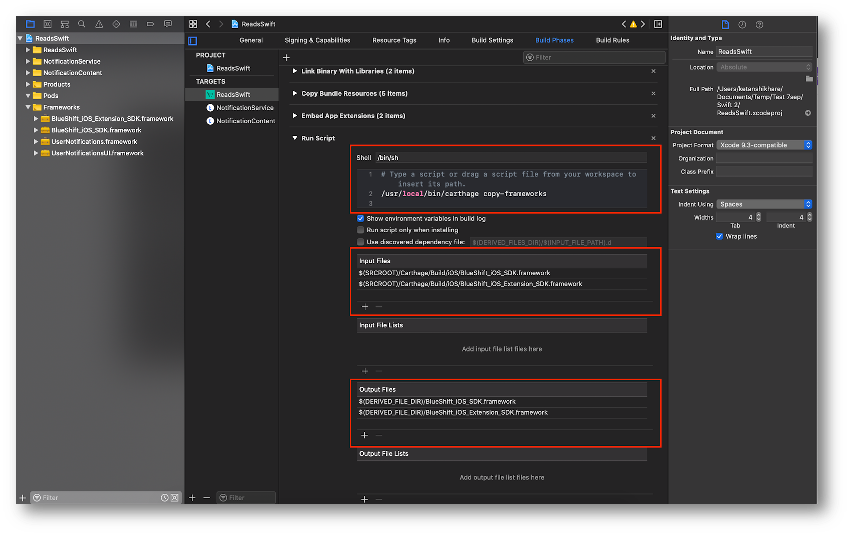Collapse the Run Script section
This screenshot has width=849, height=535.
click(x=295, y=138)
